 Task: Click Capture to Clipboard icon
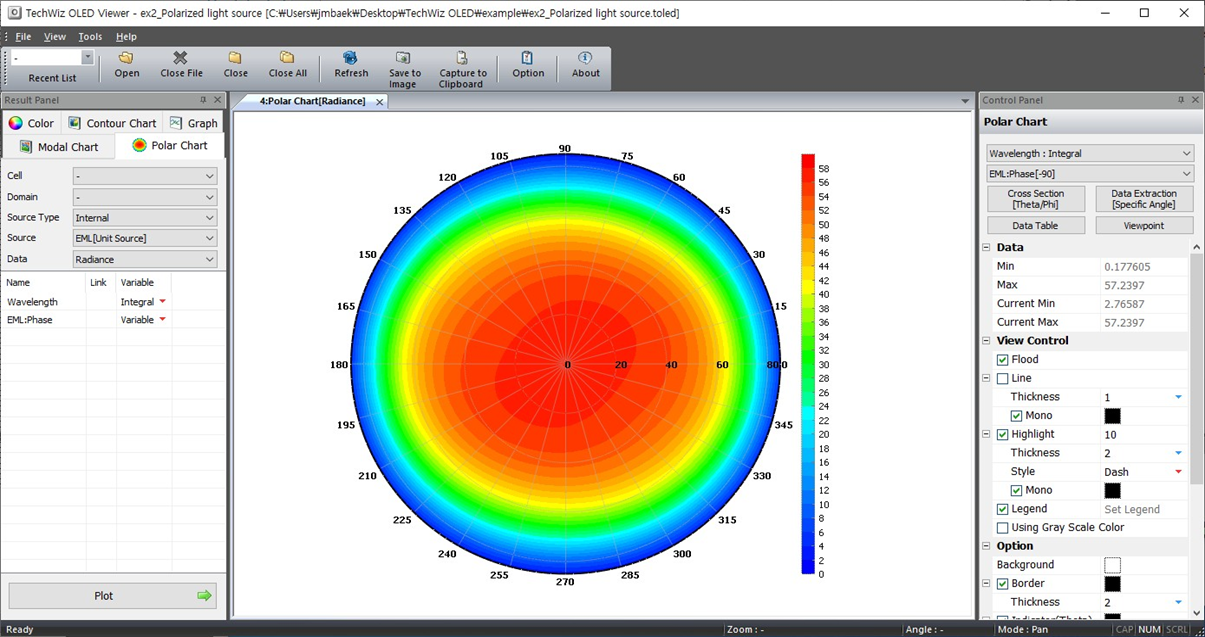[x=462, y=58]
